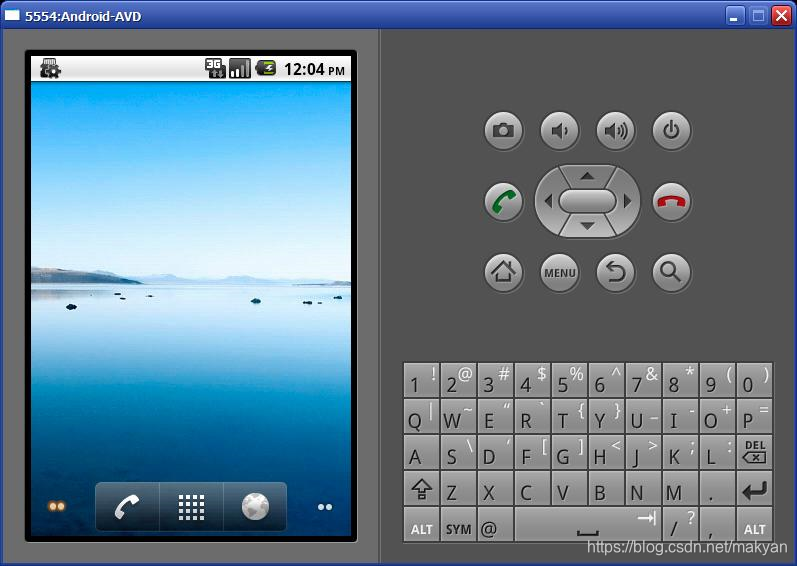Click the M key
This screenshot has height=566, width=797.
(680, 488)
